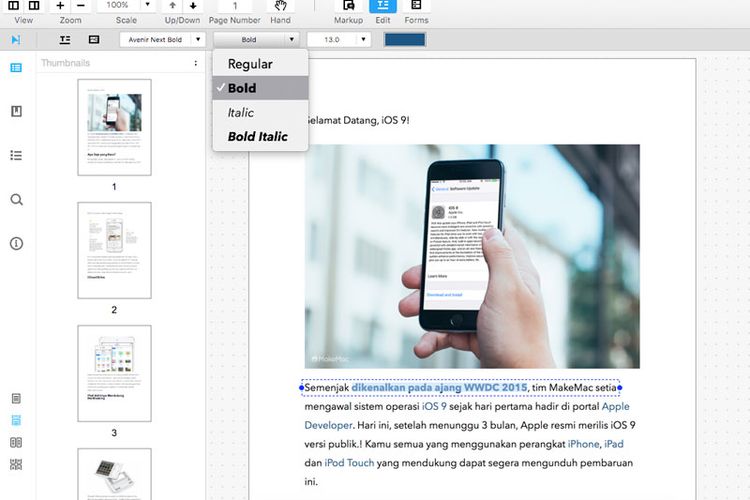750x500 pixels.
Task: Choose Regular from font style menu
Action: (261, 64)
